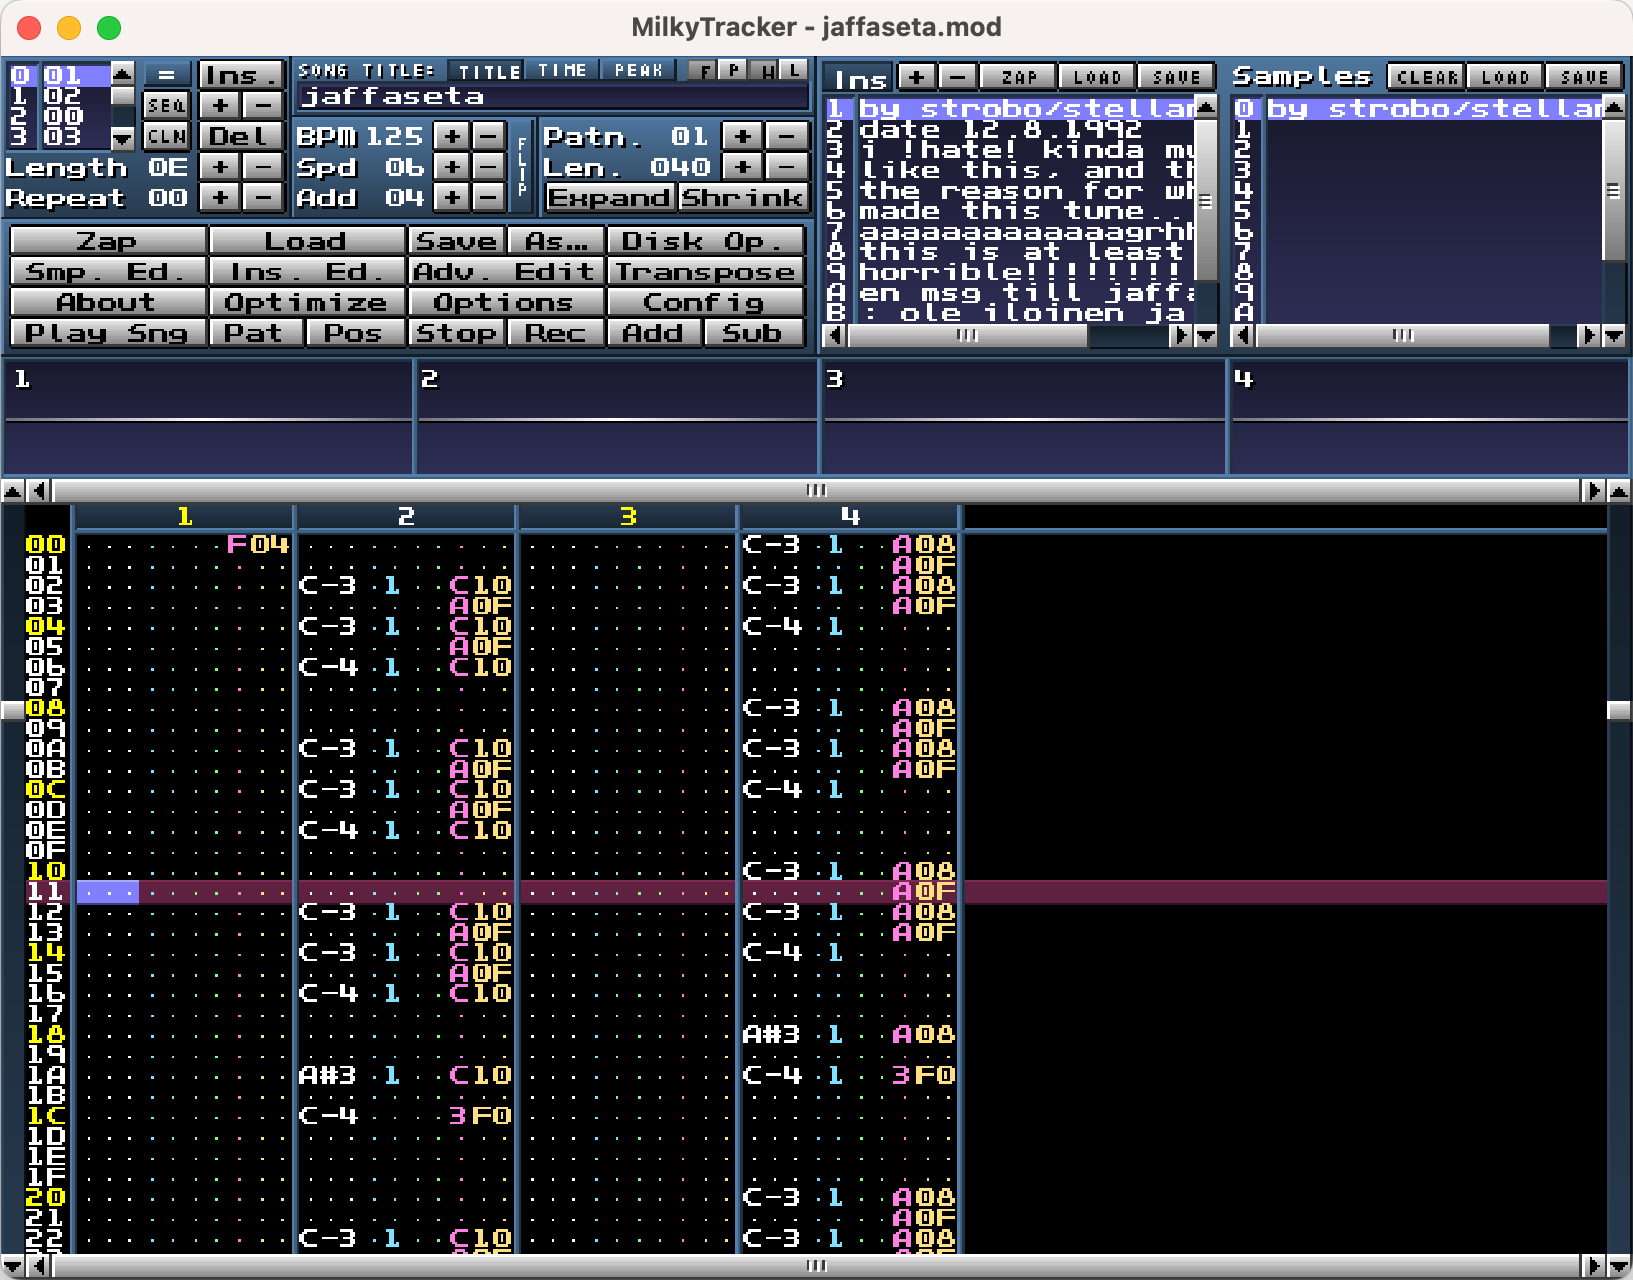Switch to the TIME display tab
Screen dimensions: 1633x1280
point(562,70)
